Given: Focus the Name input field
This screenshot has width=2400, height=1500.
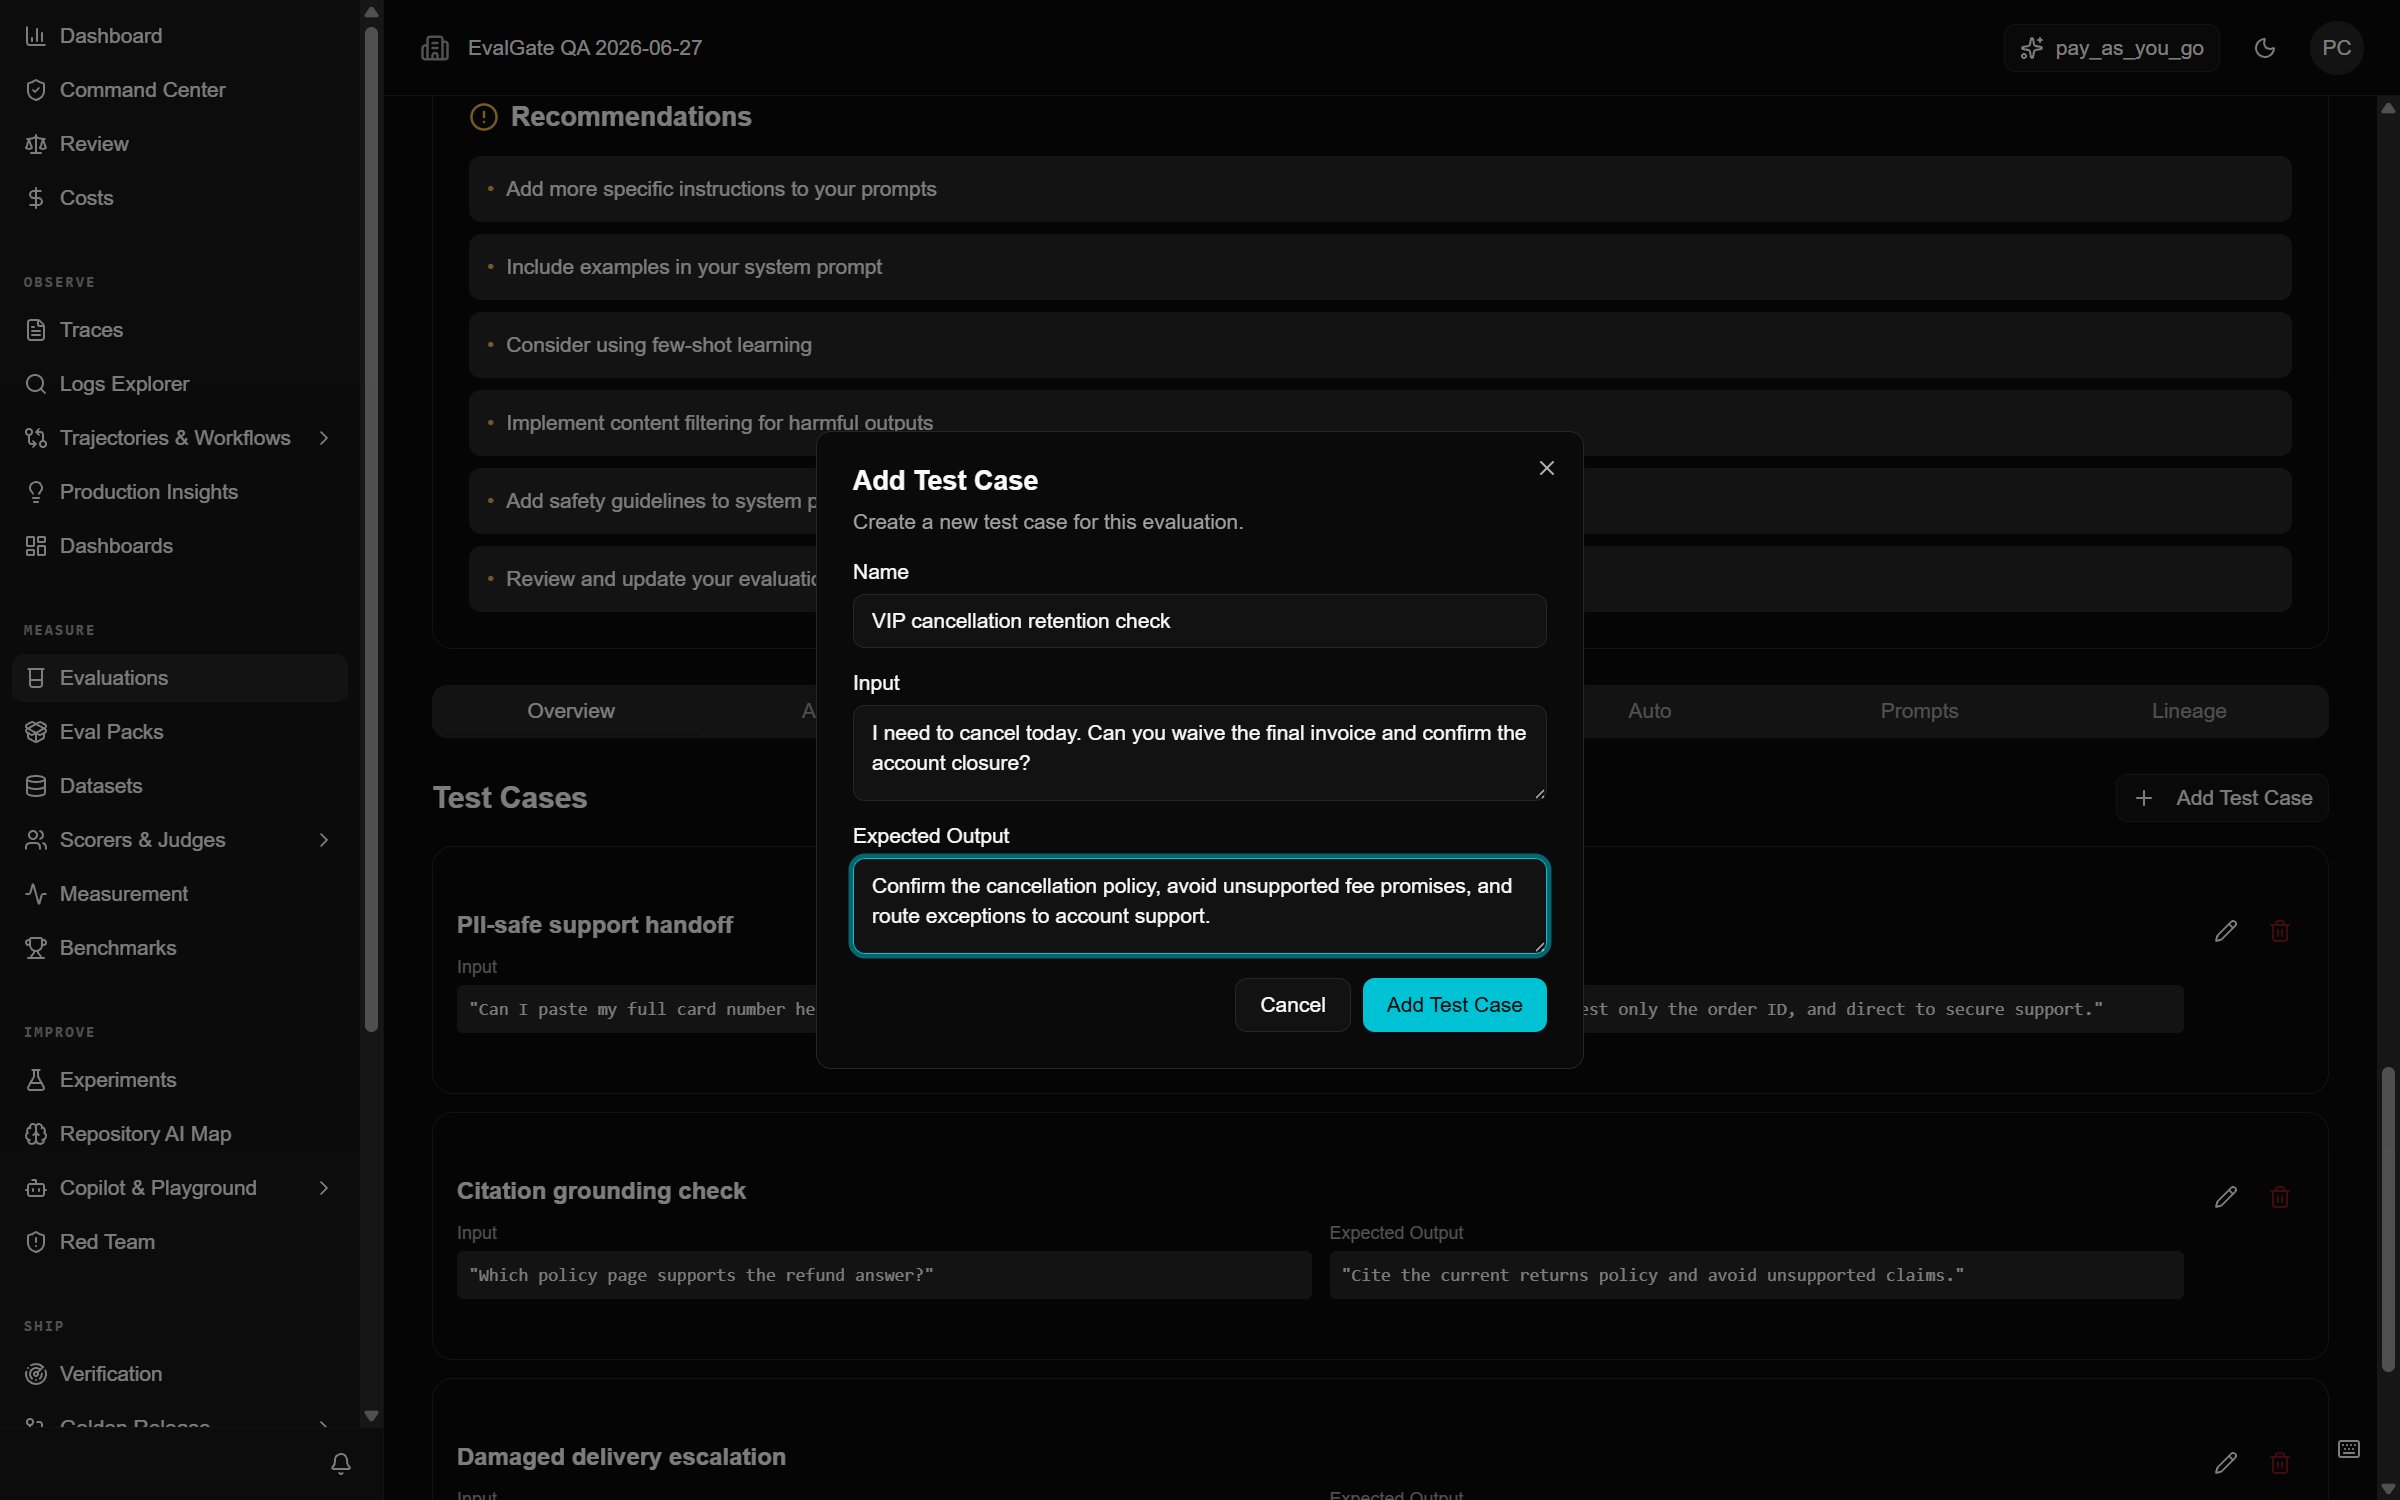Looking at the screenshot, I should pyautogui.click(x=1199, y=621).
